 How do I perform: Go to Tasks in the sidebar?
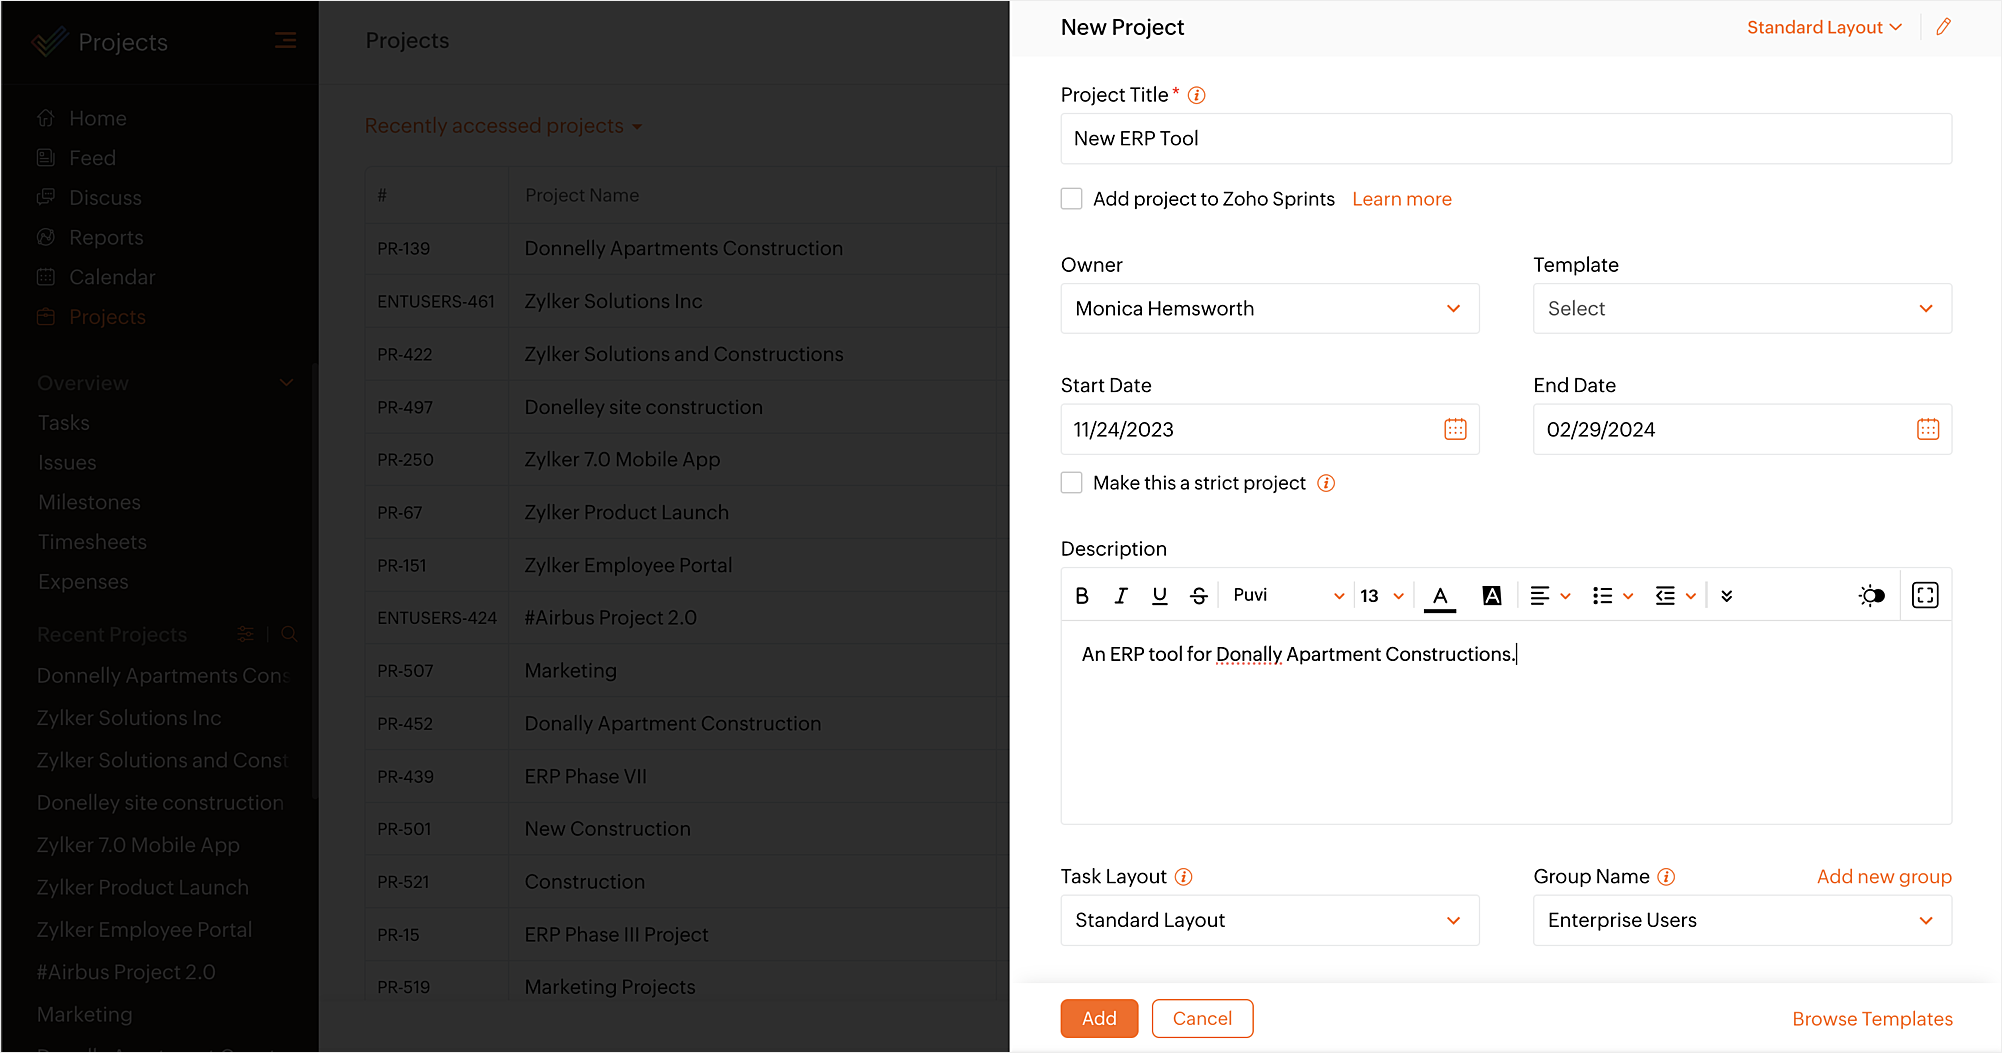pos(64,423)
